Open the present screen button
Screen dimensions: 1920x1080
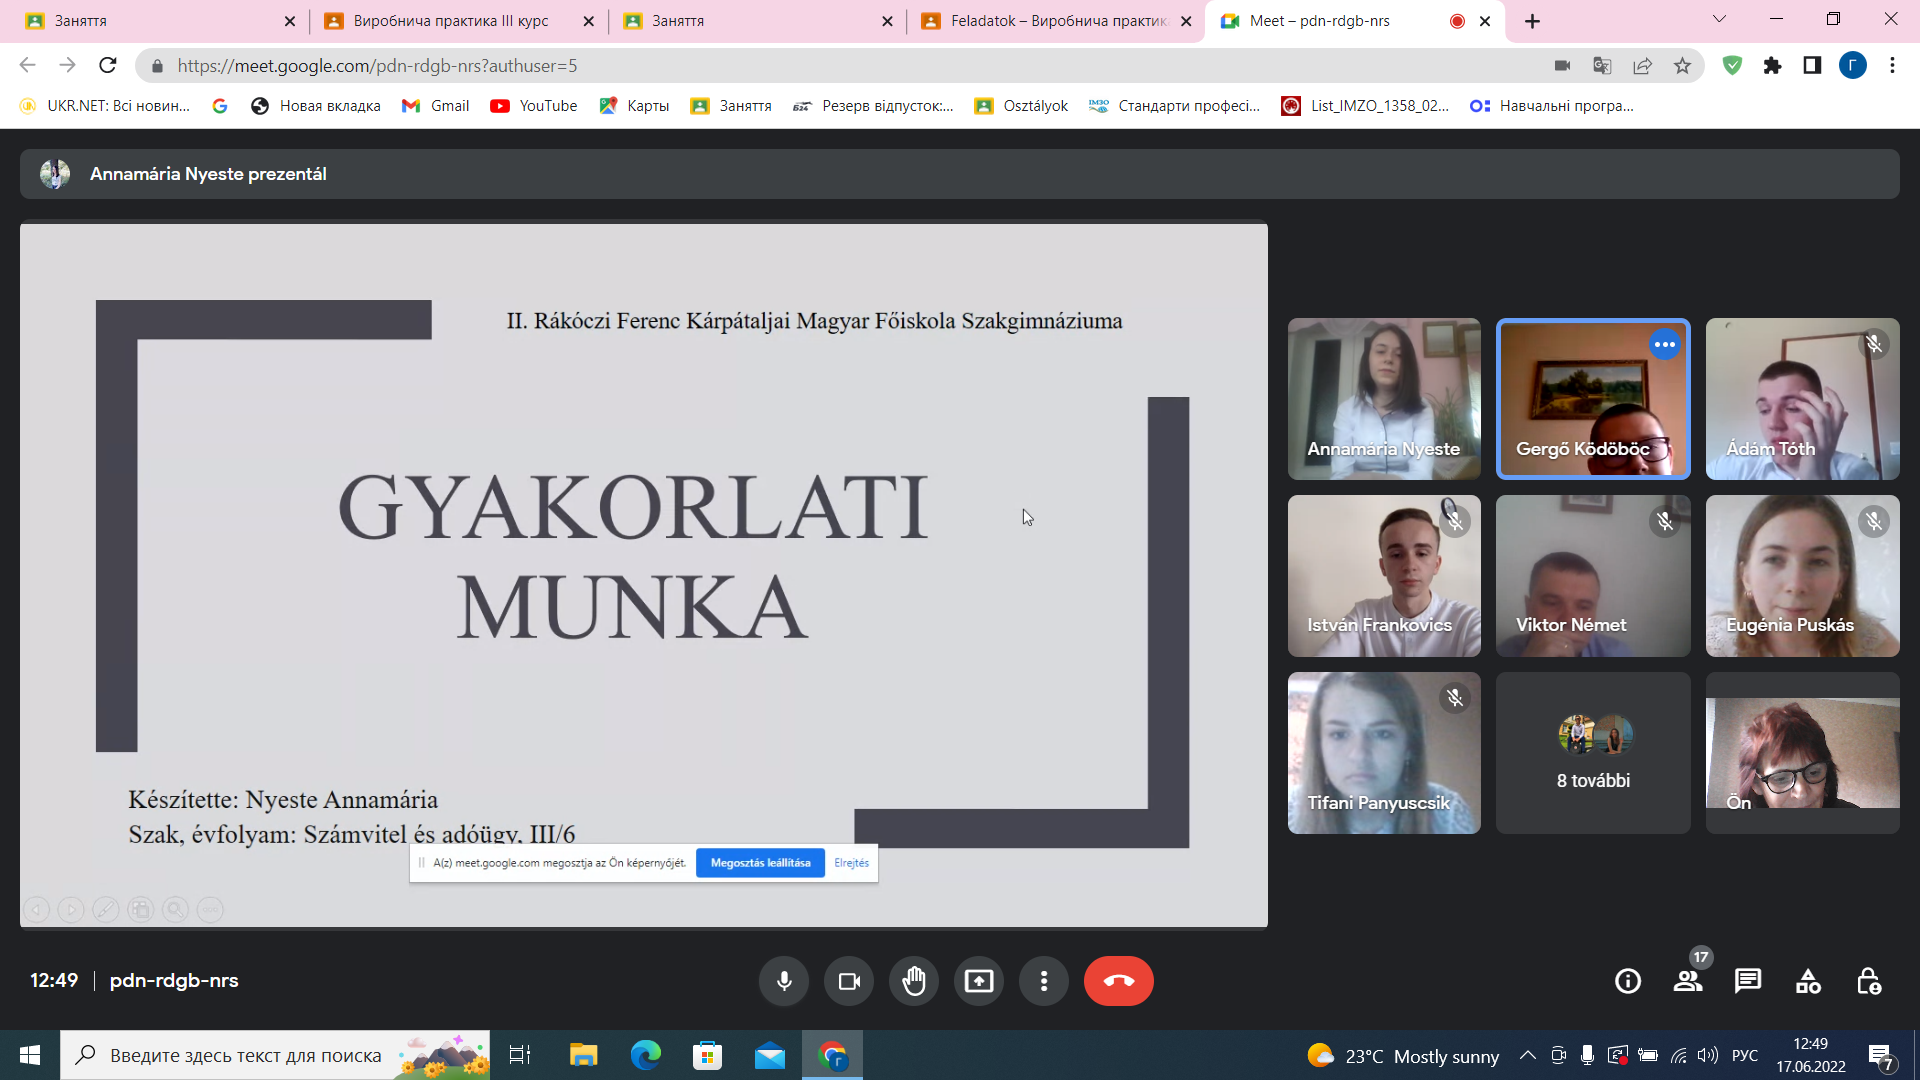tap(979, 981)
